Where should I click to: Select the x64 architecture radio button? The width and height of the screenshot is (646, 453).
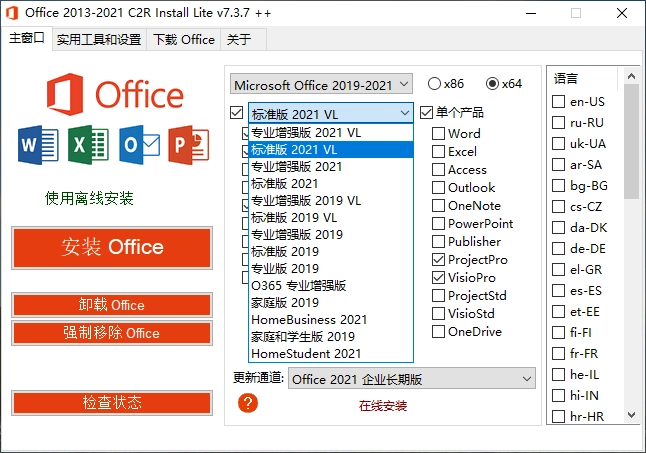[x=492, y=84]
